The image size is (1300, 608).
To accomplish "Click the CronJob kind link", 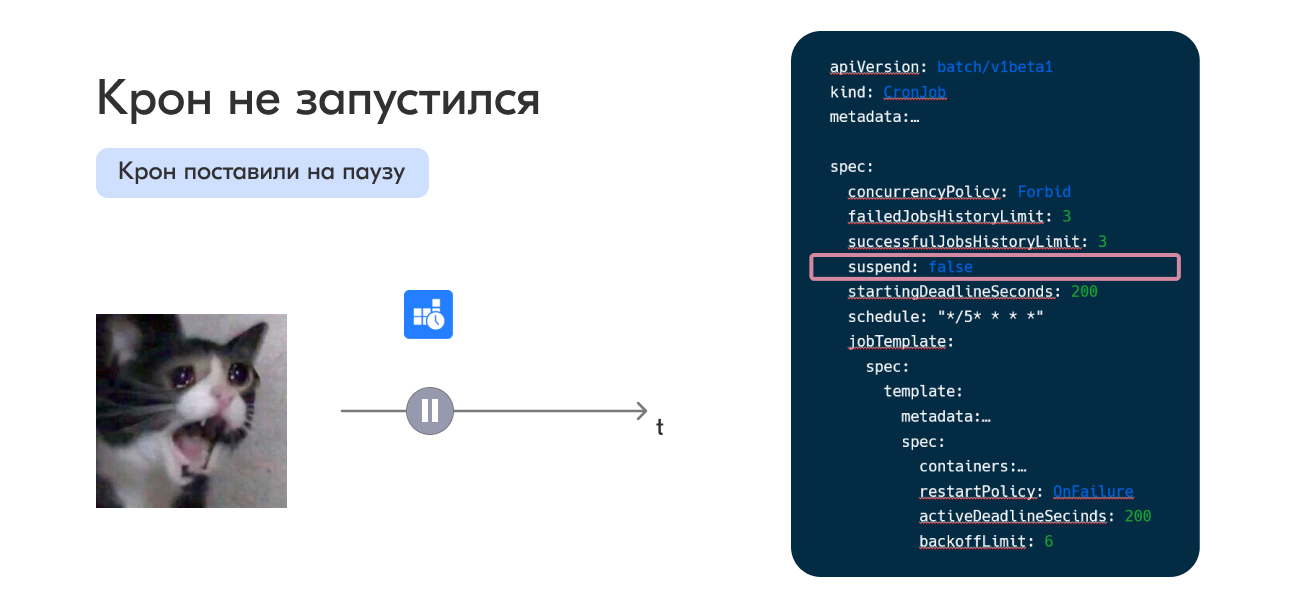I will (x=914, y=92).
